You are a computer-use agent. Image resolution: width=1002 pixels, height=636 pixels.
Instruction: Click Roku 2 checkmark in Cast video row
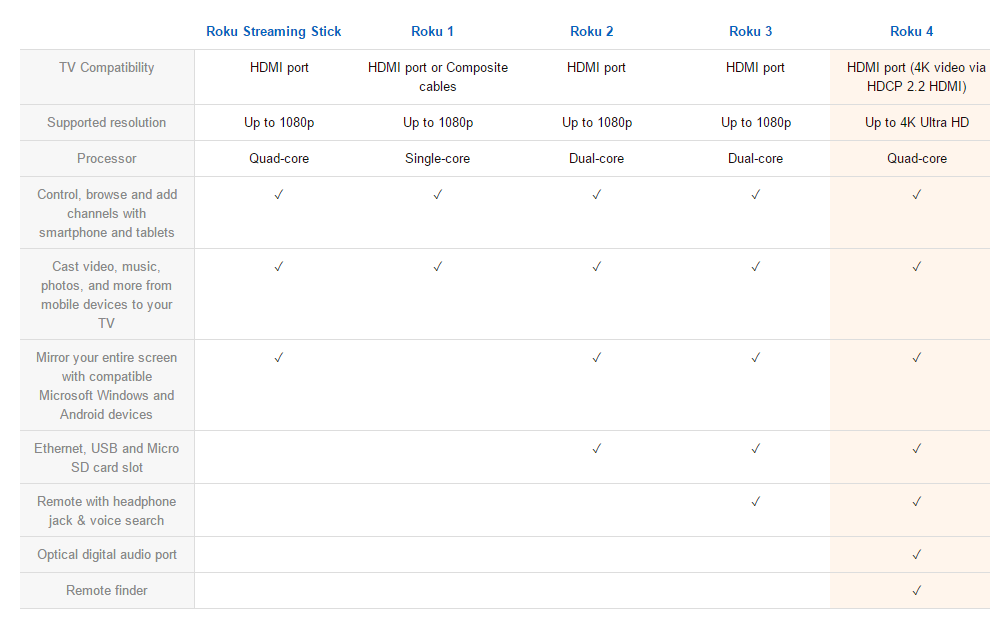coord(596,267)
